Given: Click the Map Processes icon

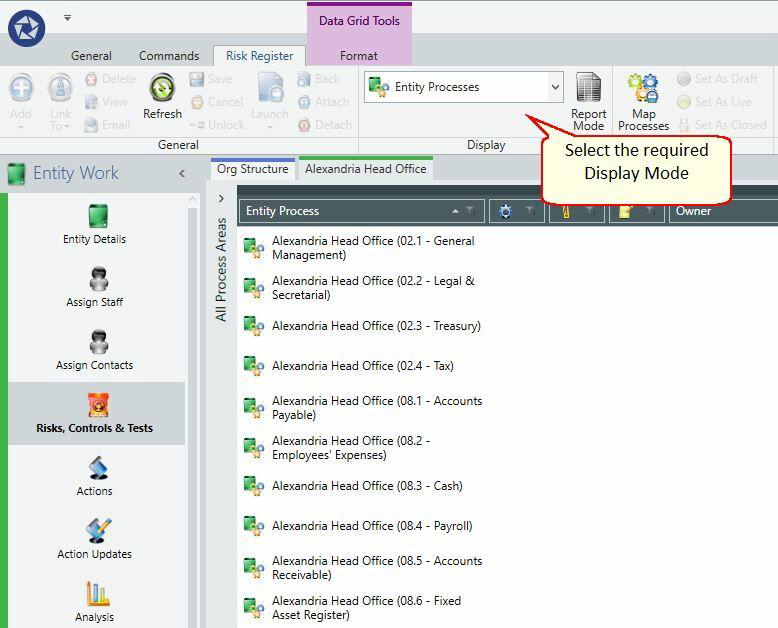Looking at the screenshot, I should (x=643, y=102).
